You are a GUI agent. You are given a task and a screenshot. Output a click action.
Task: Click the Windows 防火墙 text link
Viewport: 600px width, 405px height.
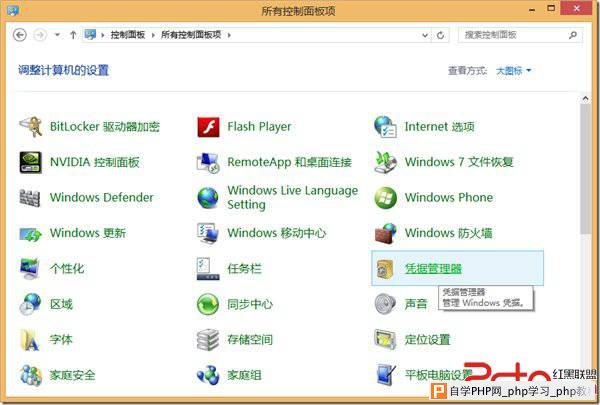coord(448,233)
